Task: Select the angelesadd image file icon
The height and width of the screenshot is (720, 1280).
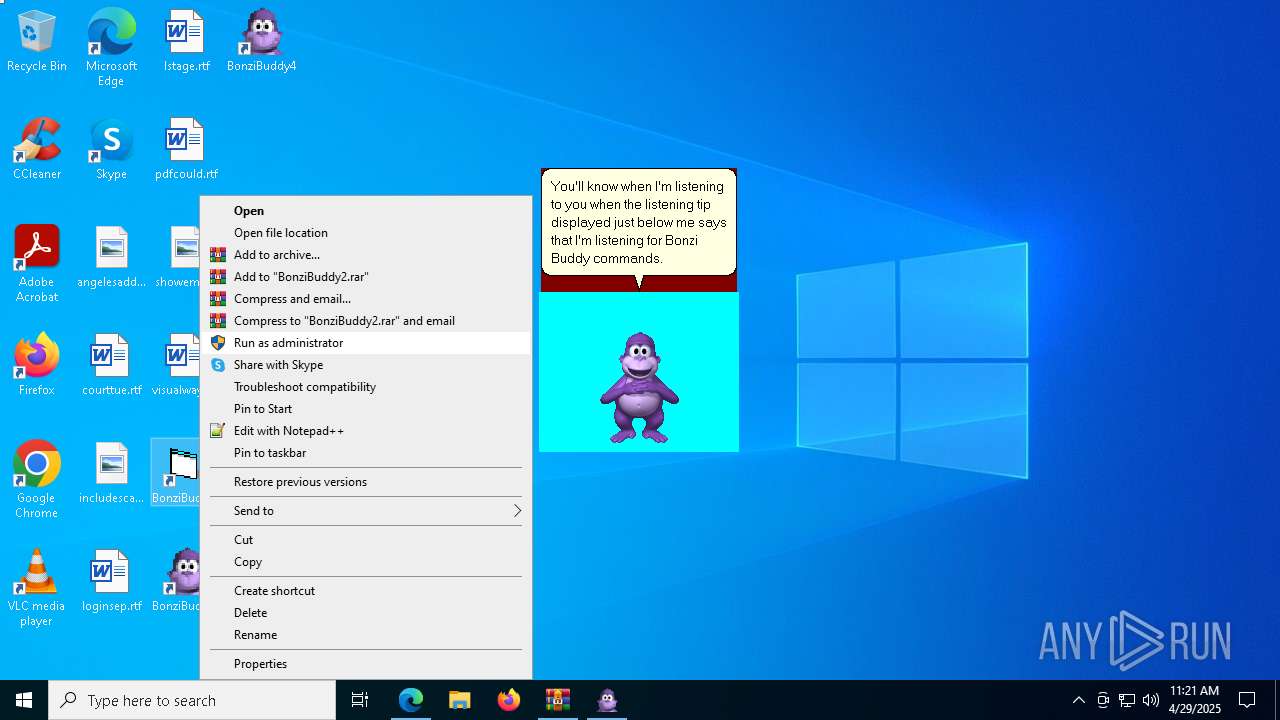Action: tap(111, 258)
